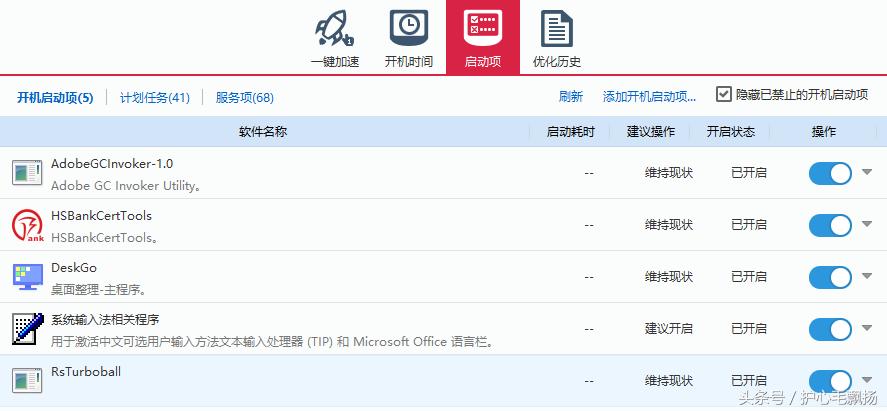The width and height of the screenshot is (887, 411).
Task: Click the HSBankCertTools red bank icon
Action: (27, 224)
